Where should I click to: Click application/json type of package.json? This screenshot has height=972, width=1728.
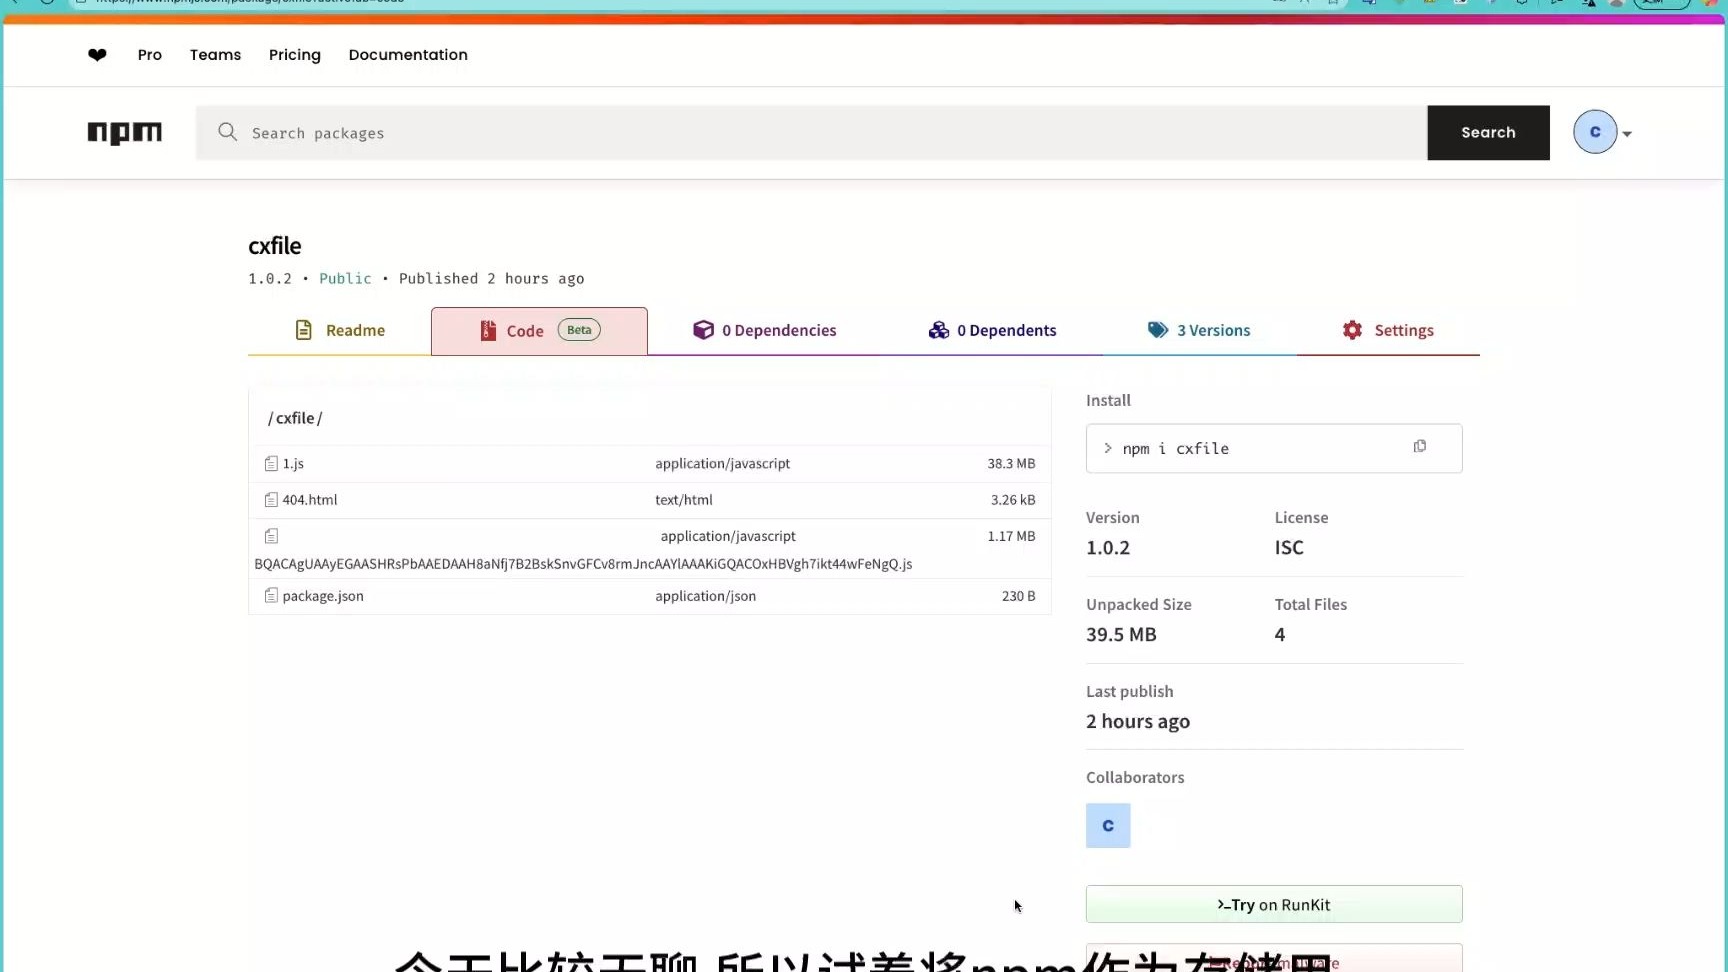pos(706,596)
